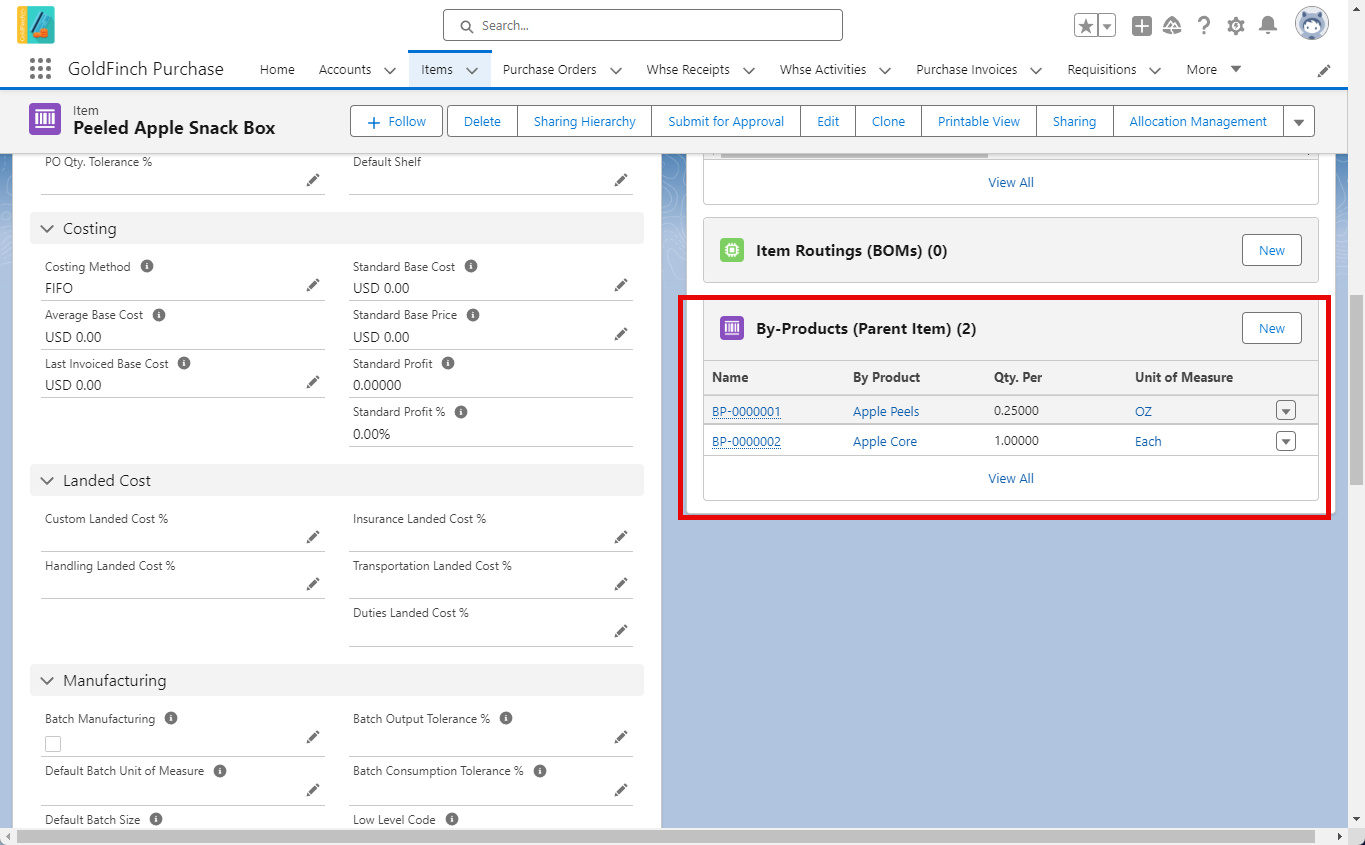Create New By-Product record
1365x845 pixels.
click(x=1272, y=329)
